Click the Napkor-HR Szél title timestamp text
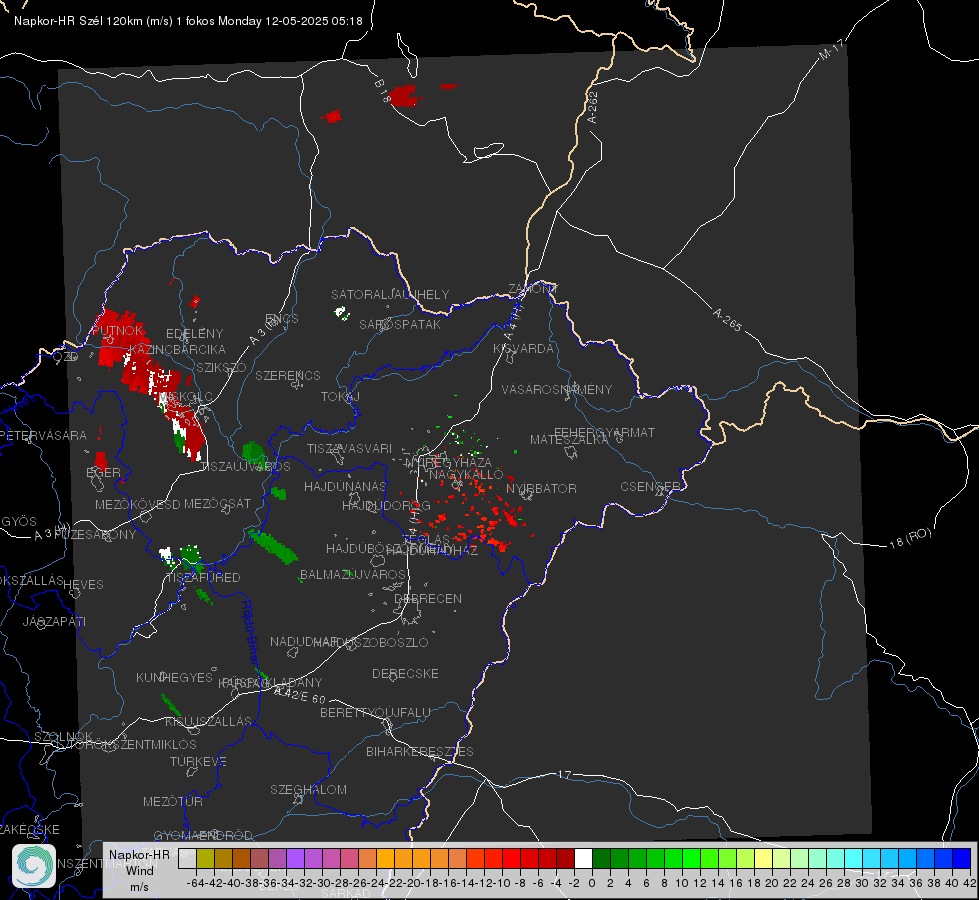Image resolution: width=979 pixels, height=900 pixels. (188, 21)
